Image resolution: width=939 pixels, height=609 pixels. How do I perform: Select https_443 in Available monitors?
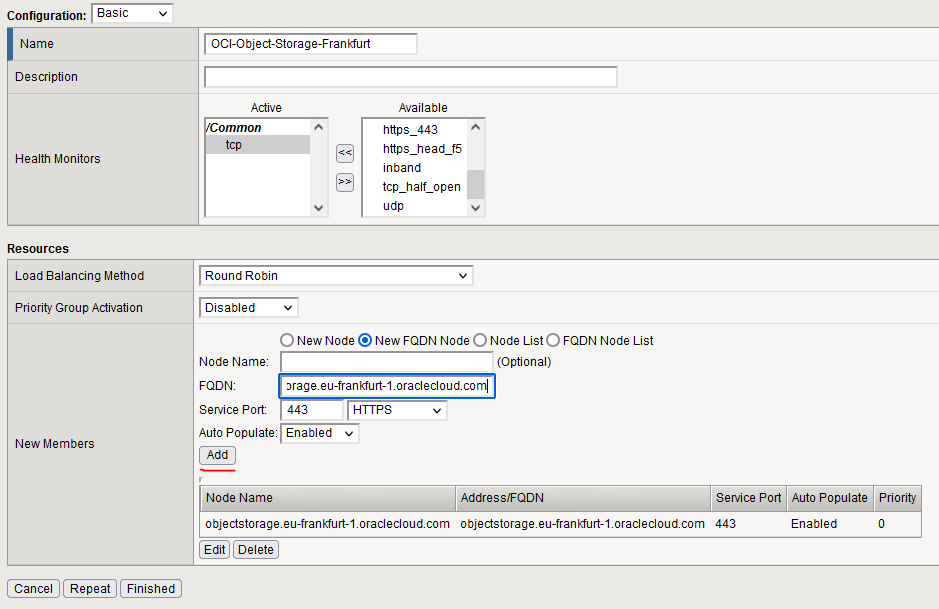410,130
